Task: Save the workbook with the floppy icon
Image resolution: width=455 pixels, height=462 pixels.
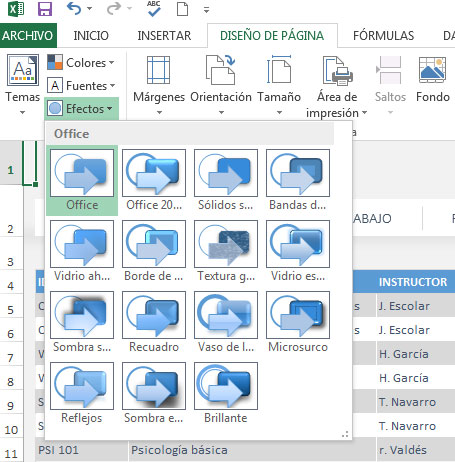Action: (x=45, y=9)
